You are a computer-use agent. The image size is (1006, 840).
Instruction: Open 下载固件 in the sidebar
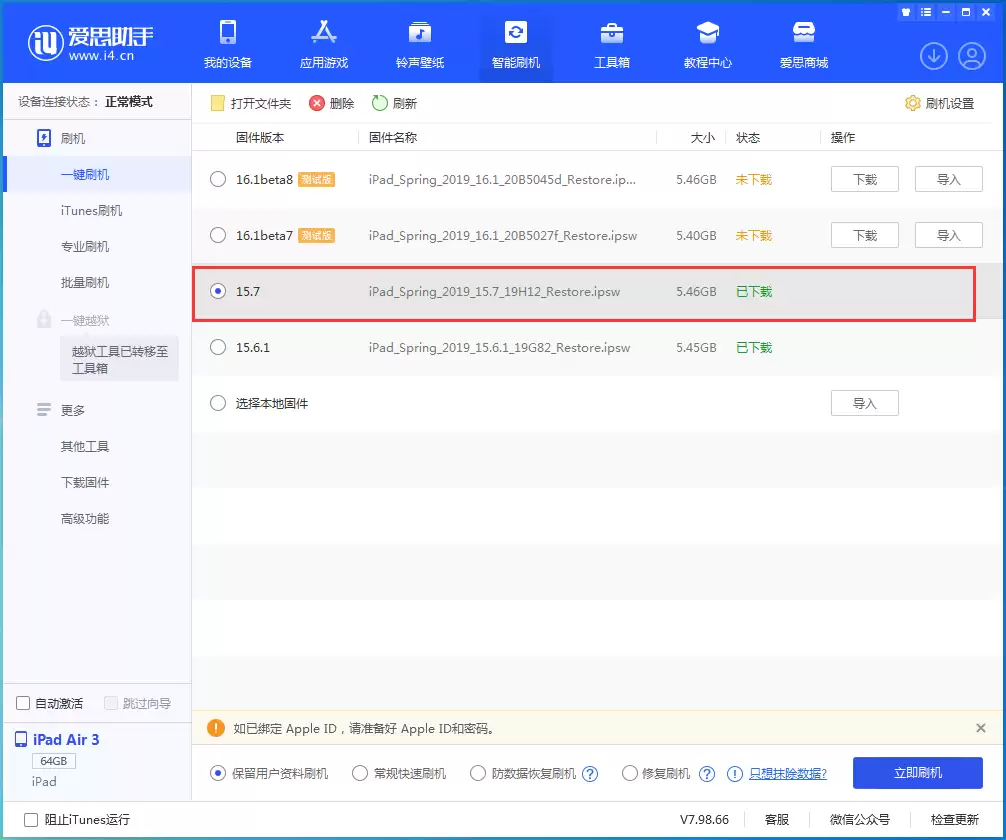coord(85,483)
